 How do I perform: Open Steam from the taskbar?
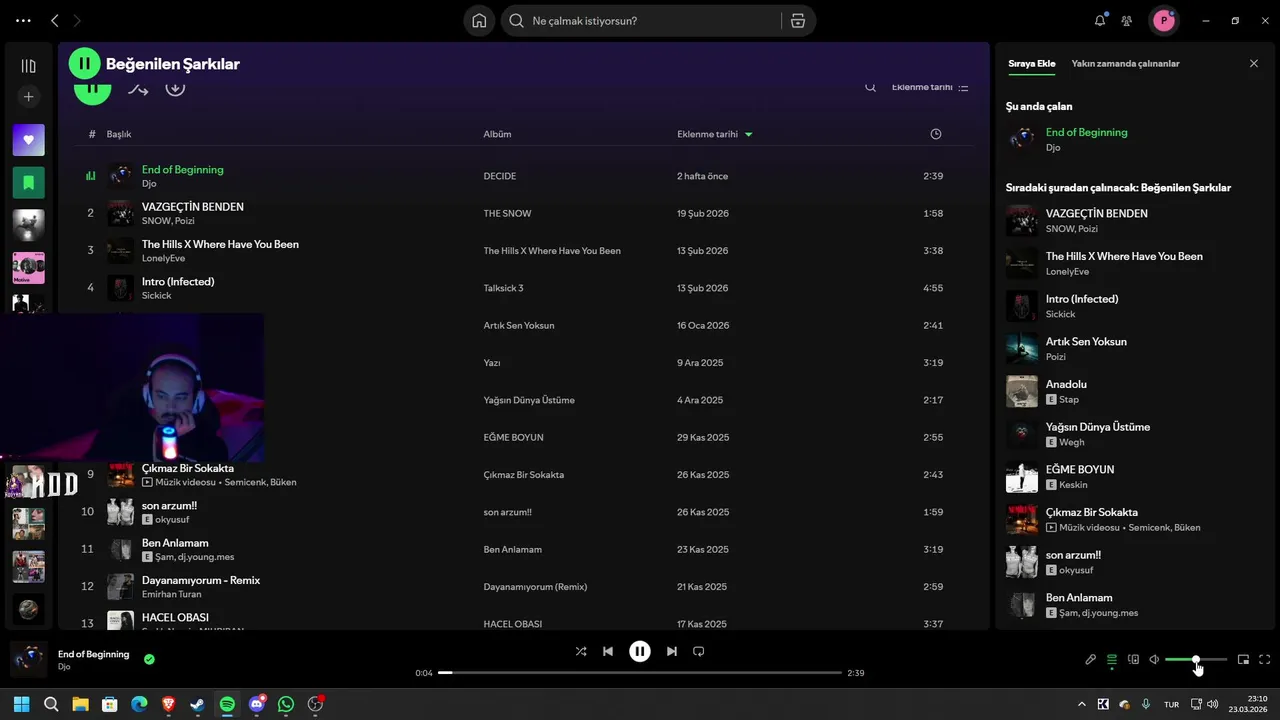coord(198,704)
